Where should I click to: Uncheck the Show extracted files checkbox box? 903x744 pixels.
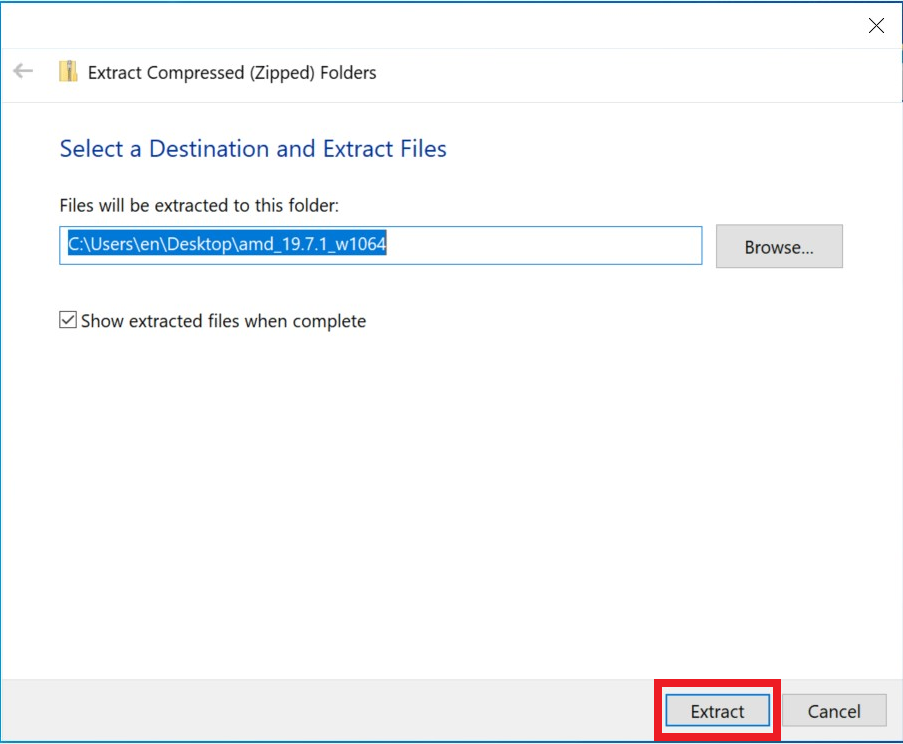(x=68, y=321)
